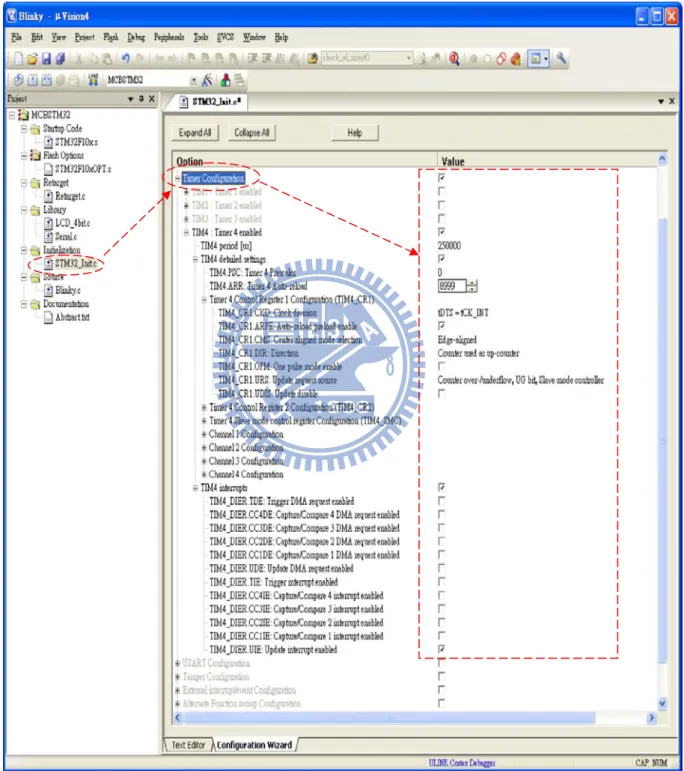The height and width of the screenshot is (771, 684).
Task: Click the Open file folder icon
Action: (32, 59)
